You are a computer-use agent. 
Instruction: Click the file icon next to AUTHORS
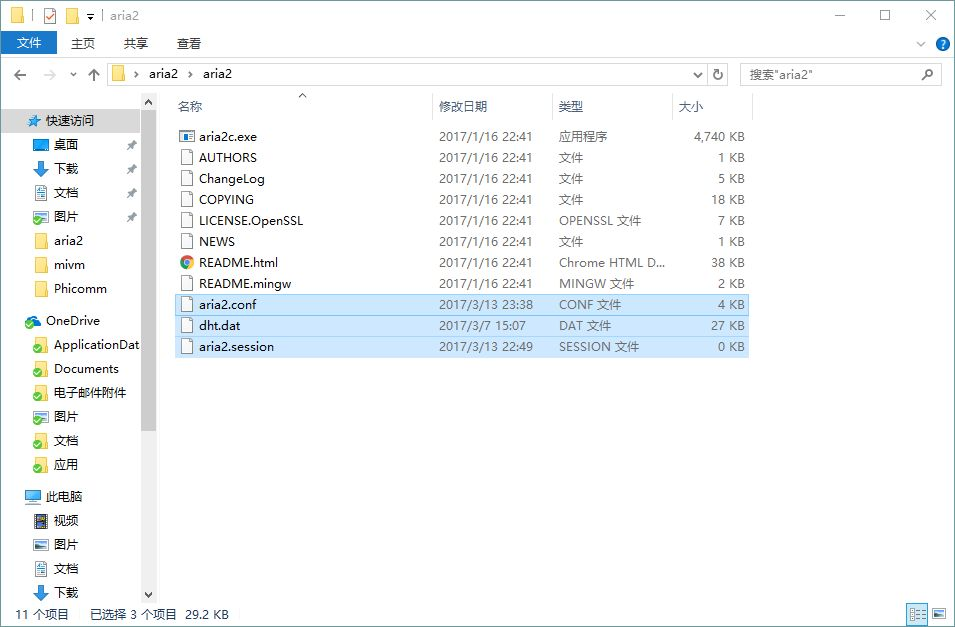pyautogui.click(x=187, y=157)
